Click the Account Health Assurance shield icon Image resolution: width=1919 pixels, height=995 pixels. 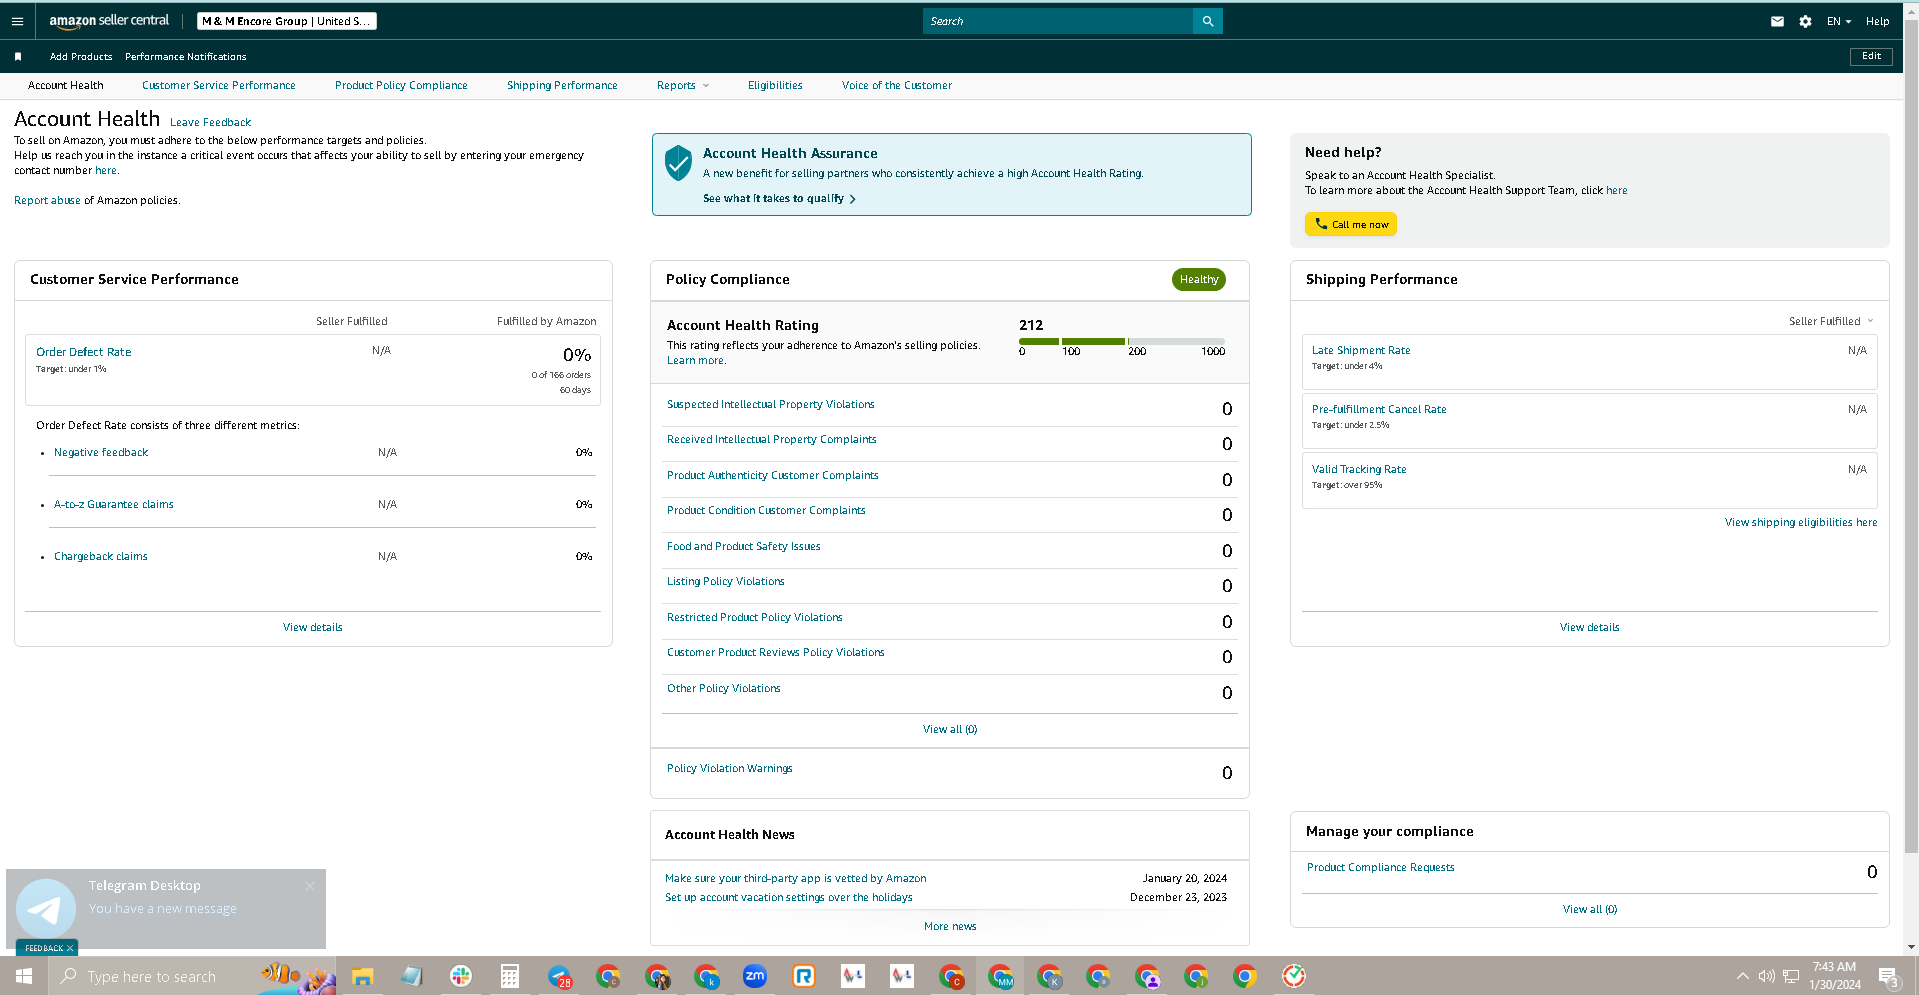pyautogui.click(x=678, y=162)
